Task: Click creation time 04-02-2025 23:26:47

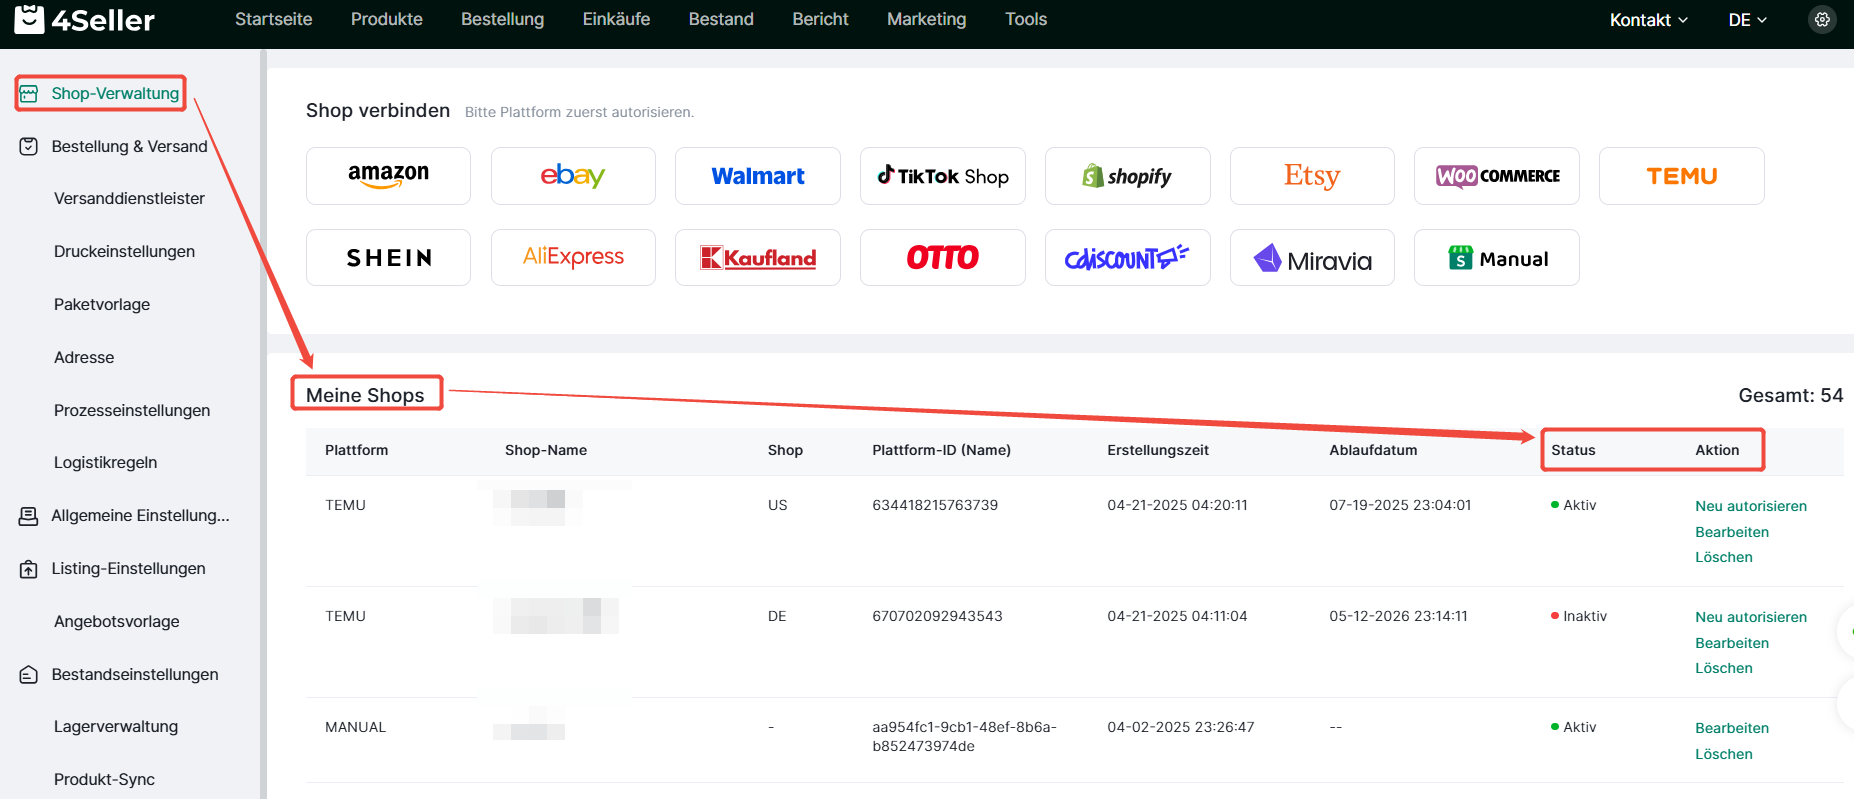Action: coord(1180,727)
